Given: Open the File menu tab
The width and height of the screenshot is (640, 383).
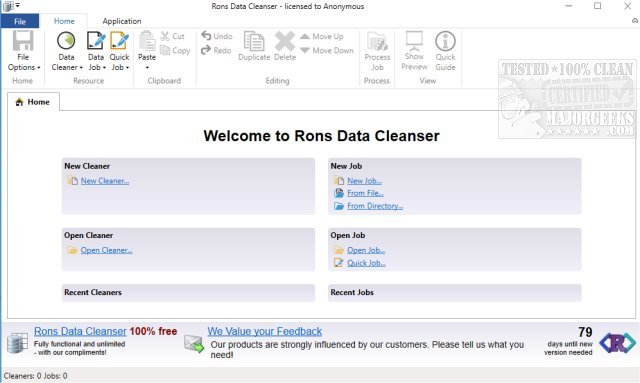Looking at the screenshot, I should pyautogui.click(x=20, y=21).
